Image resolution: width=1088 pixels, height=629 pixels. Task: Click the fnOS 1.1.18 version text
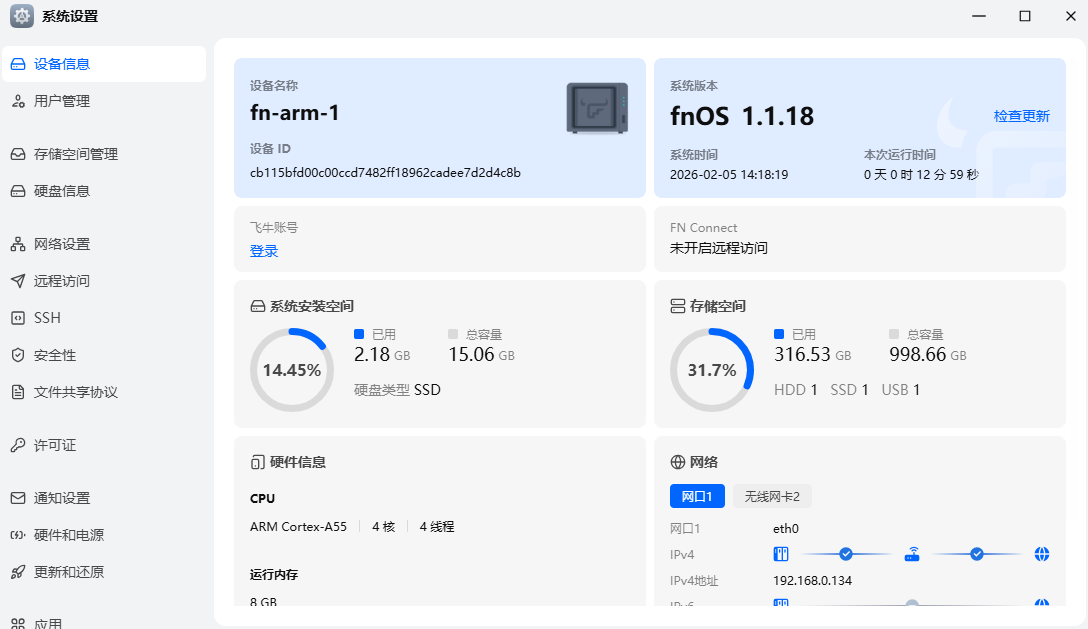point(742,116)
